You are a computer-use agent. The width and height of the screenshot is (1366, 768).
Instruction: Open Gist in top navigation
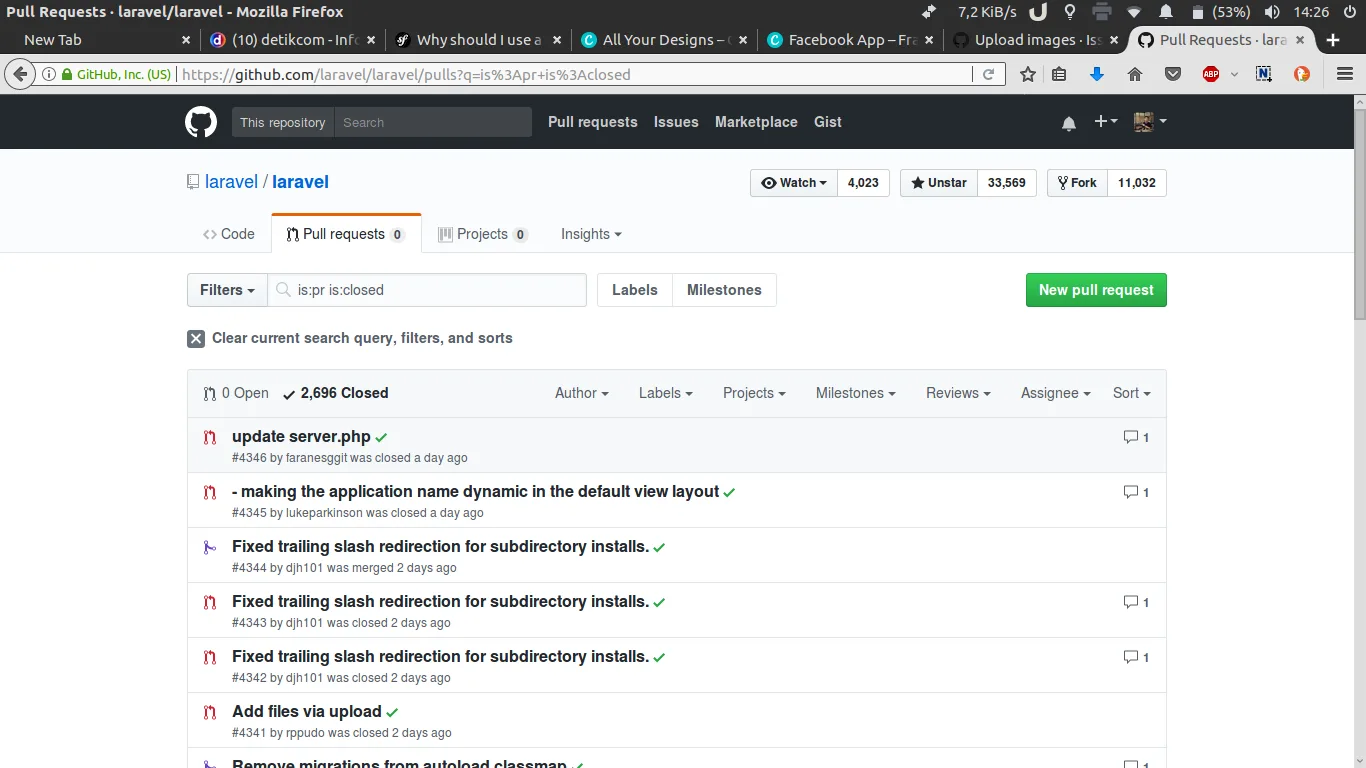[x=828, y=122]
